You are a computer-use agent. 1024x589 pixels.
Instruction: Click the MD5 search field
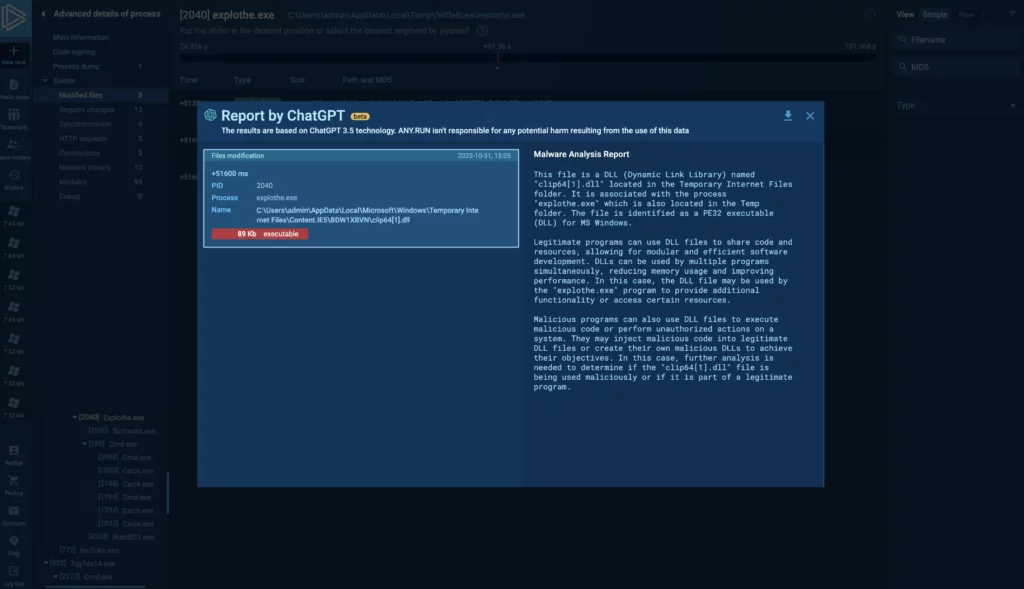point(956,67)
